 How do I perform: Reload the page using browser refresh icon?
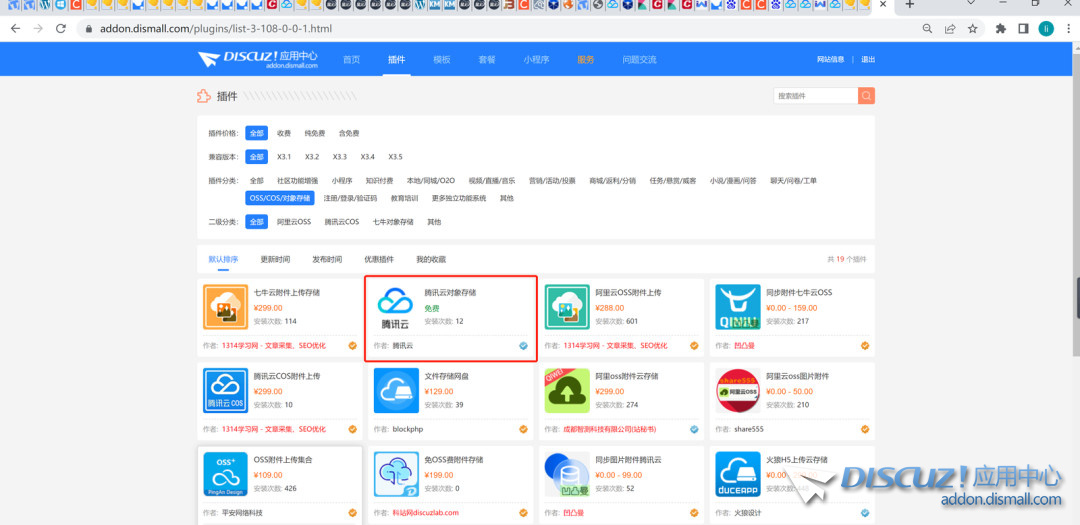click(x=62, y=29)
